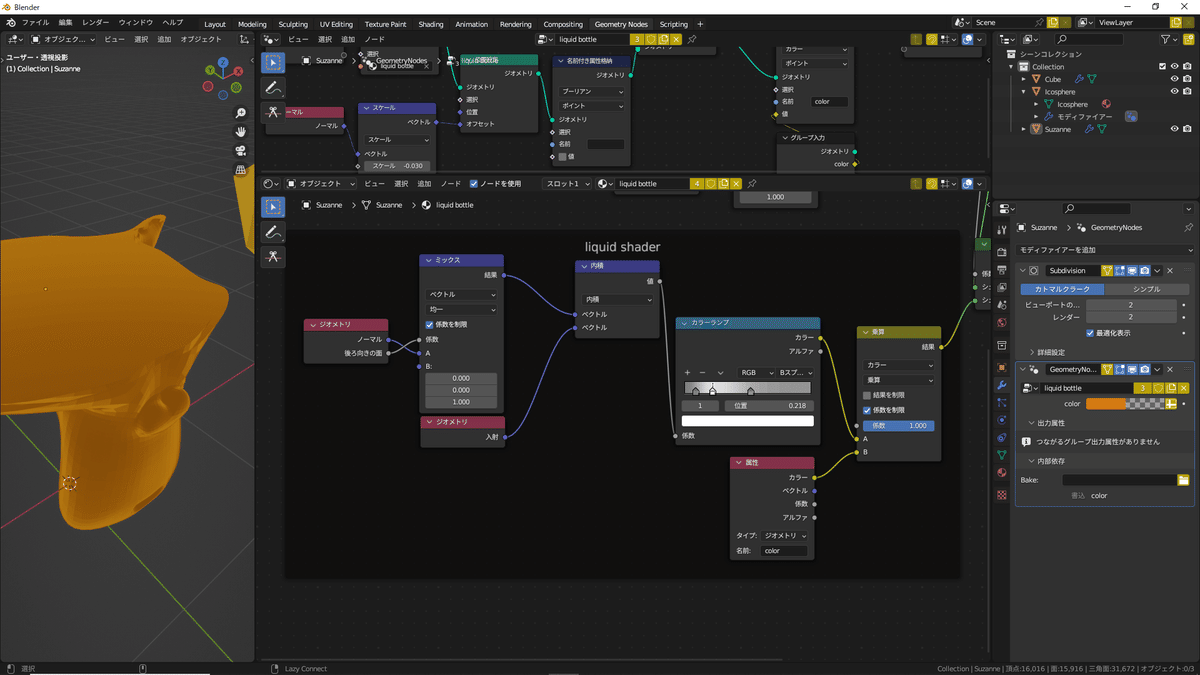
Task: Click the color ramp 位置 0.218 field
Action: click(767, 406)
